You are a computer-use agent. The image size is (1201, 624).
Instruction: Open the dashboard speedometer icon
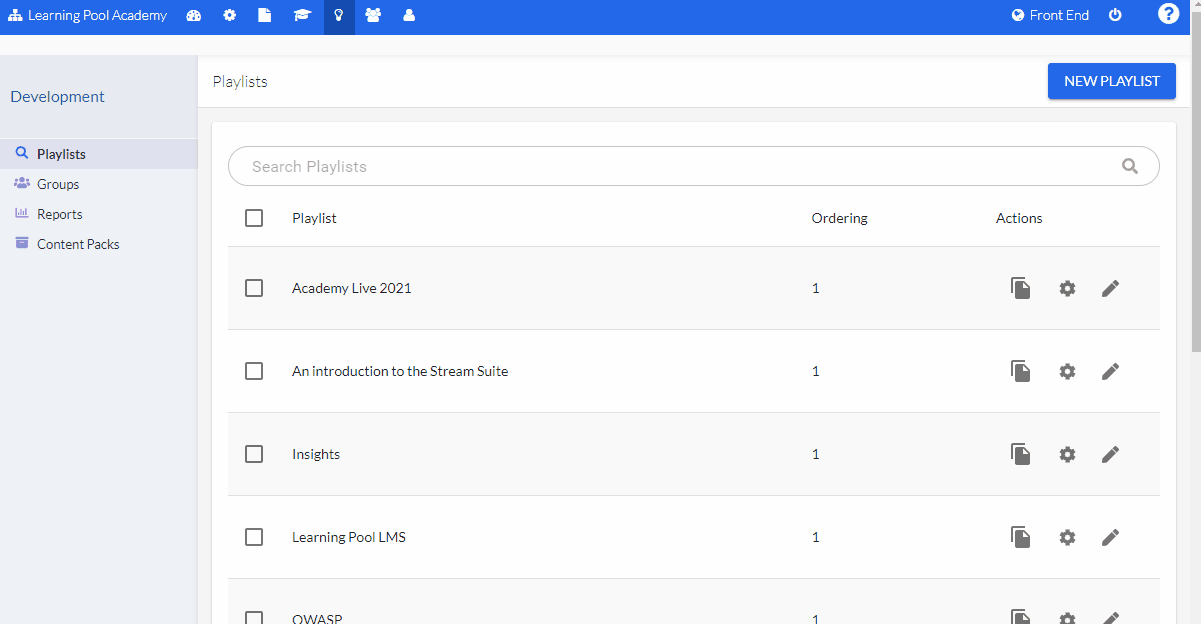[194, 16]
